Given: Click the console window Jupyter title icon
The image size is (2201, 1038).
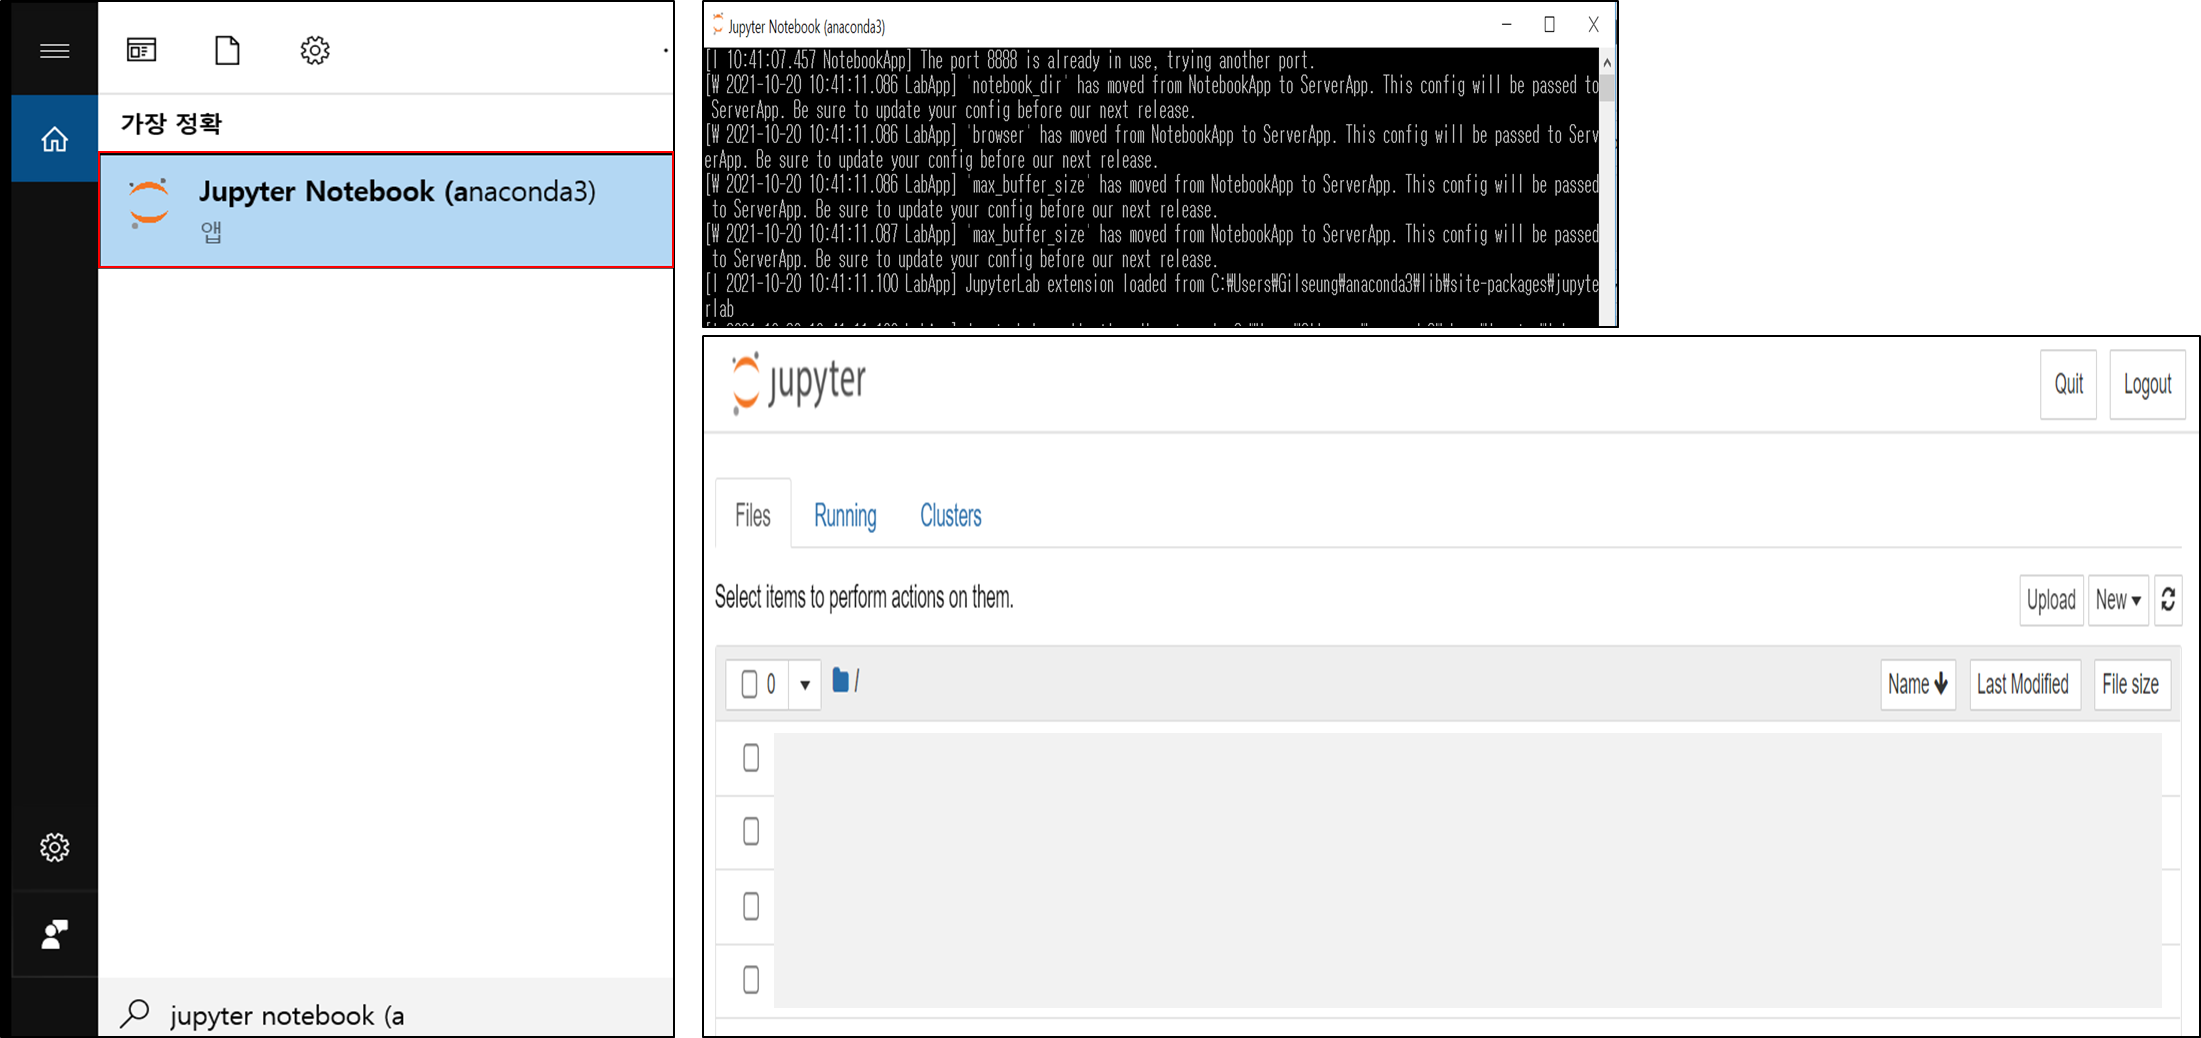Looking at the screenshot, I should tap(717, 24).
